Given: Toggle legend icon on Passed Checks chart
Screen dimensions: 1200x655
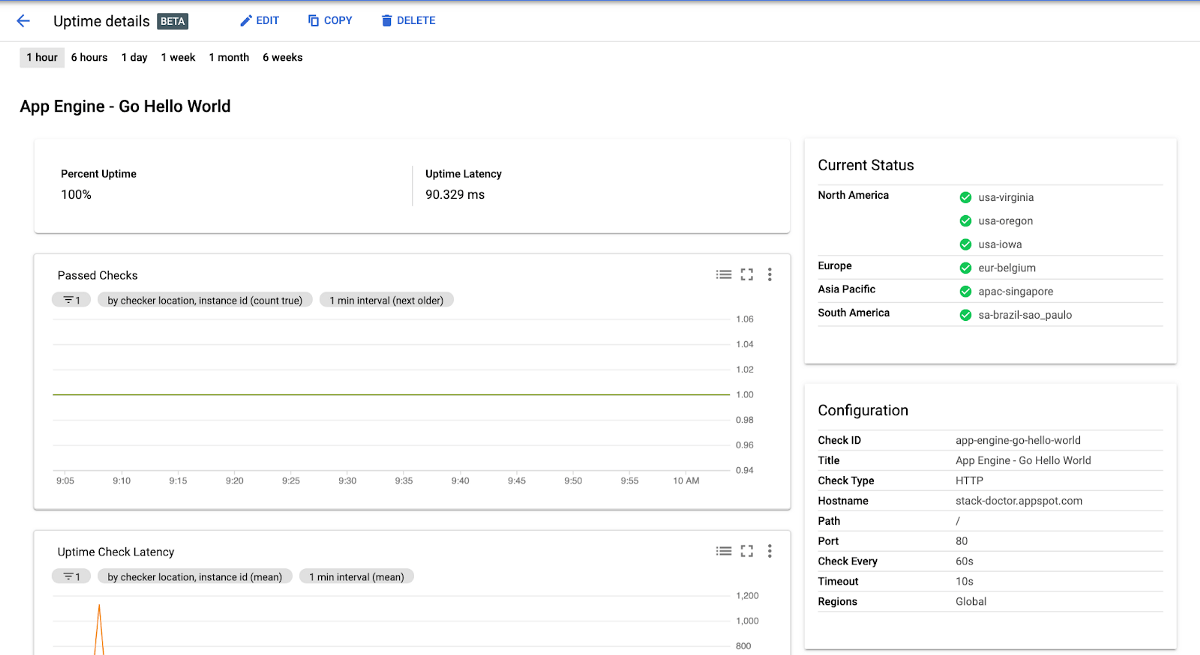Looking at the screenshot, I should tap(724, 275).
